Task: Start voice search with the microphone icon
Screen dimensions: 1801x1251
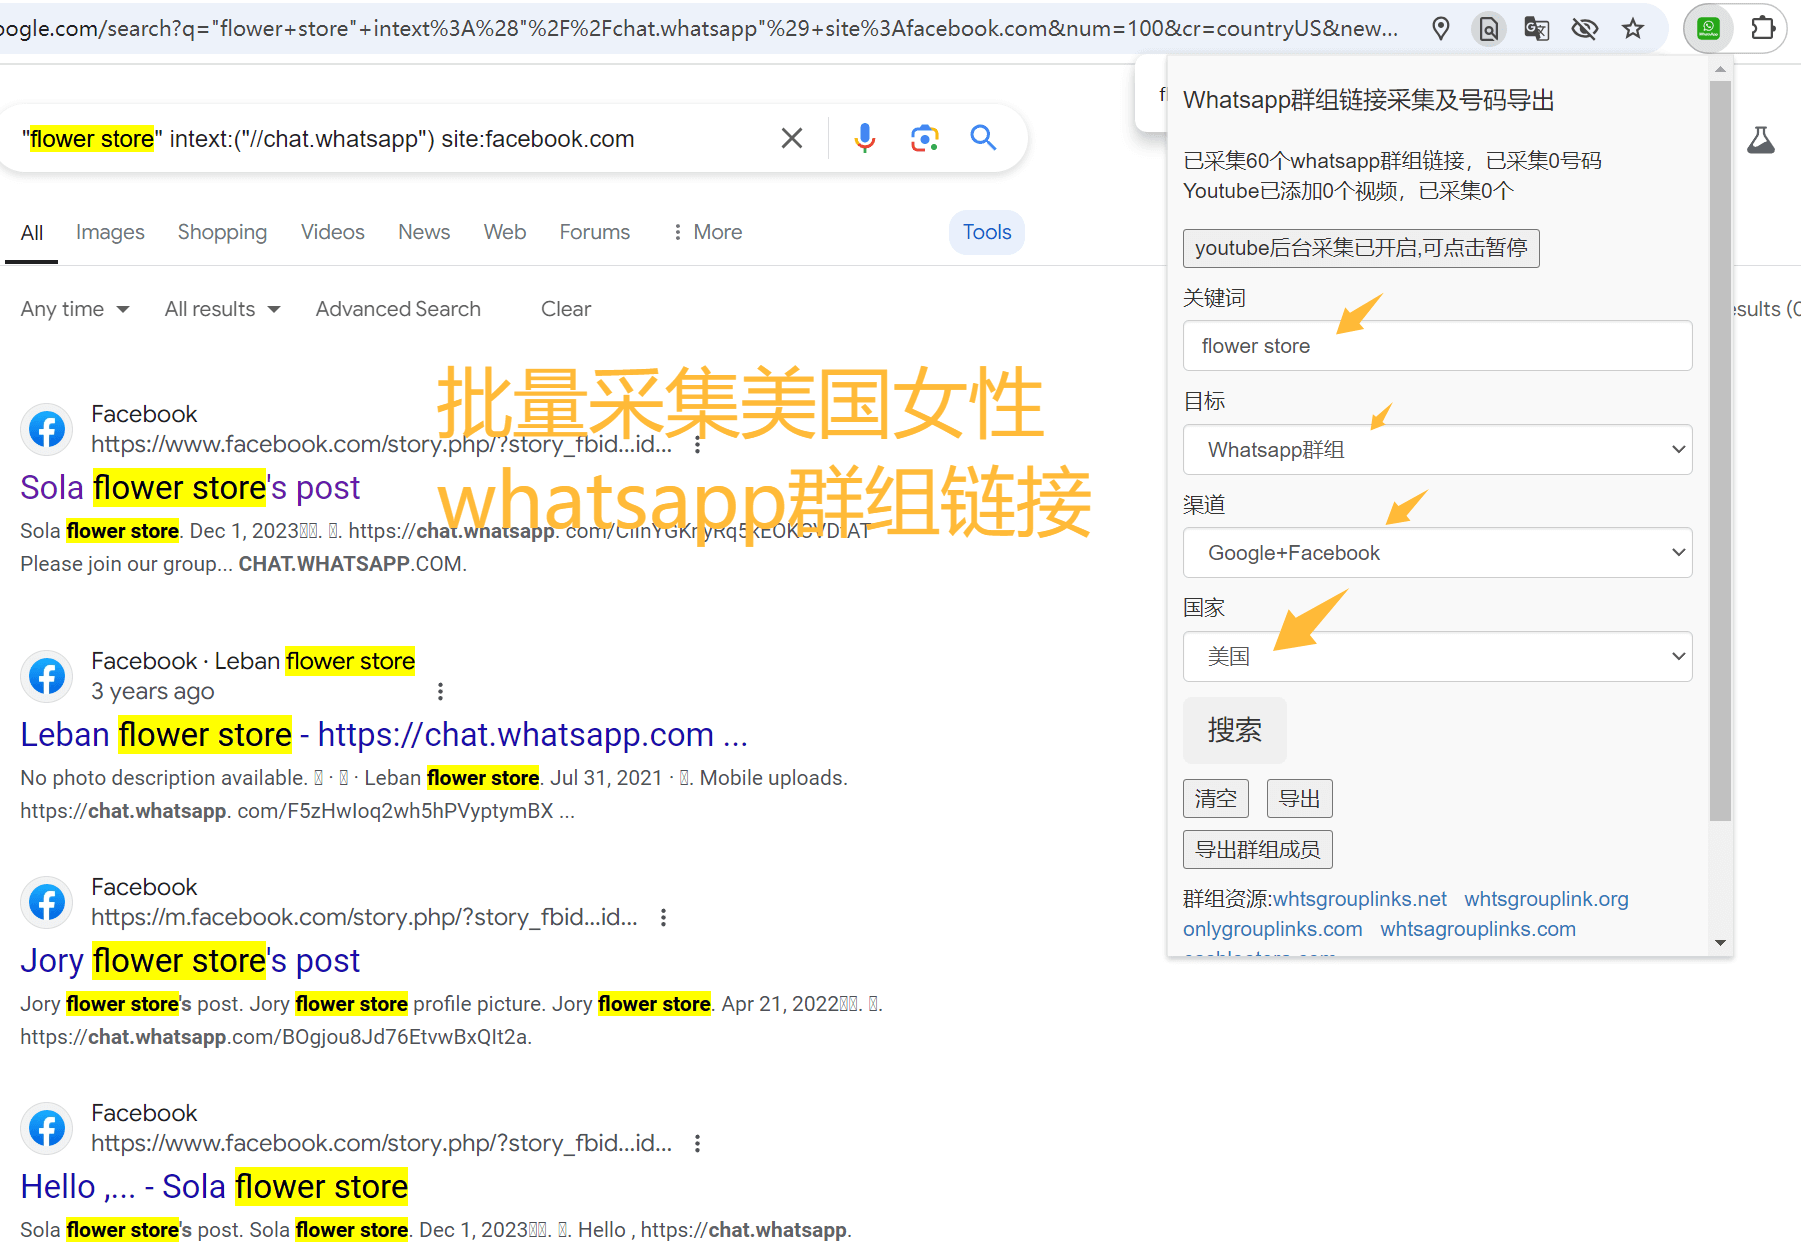Action: (865, 138)
